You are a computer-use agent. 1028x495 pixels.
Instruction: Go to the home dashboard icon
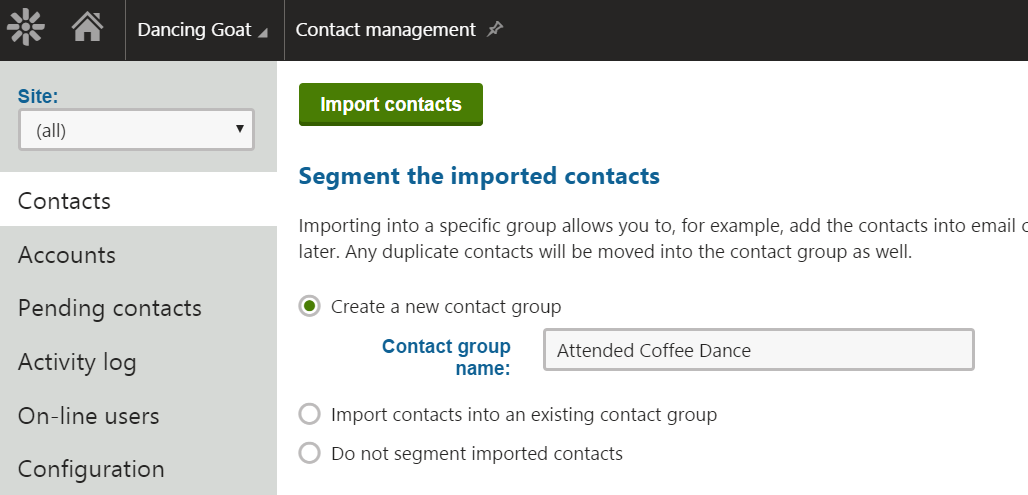click(x=87, y=28)
